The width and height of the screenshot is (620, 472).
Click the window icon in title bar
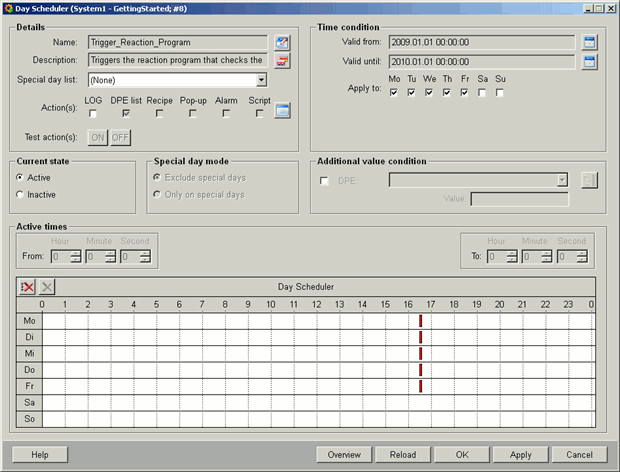click(x=8, y=7)
